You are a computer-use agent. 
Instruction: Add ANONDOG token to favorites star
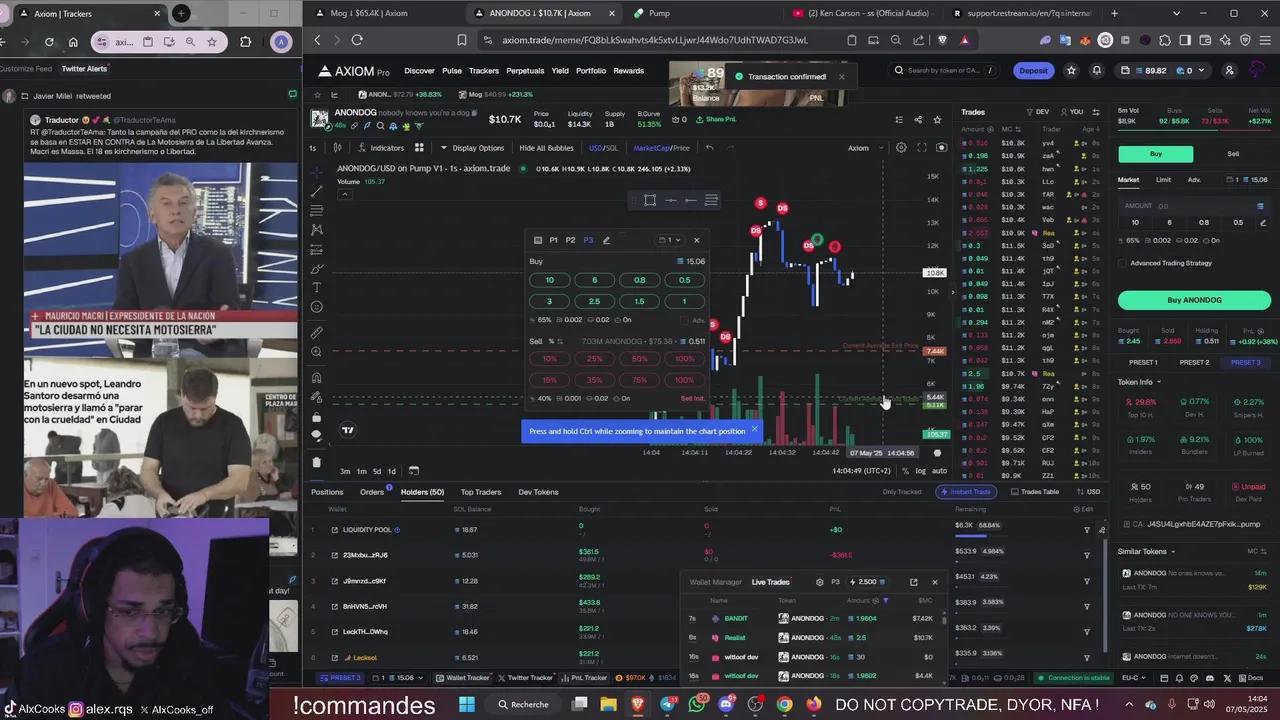937,119
